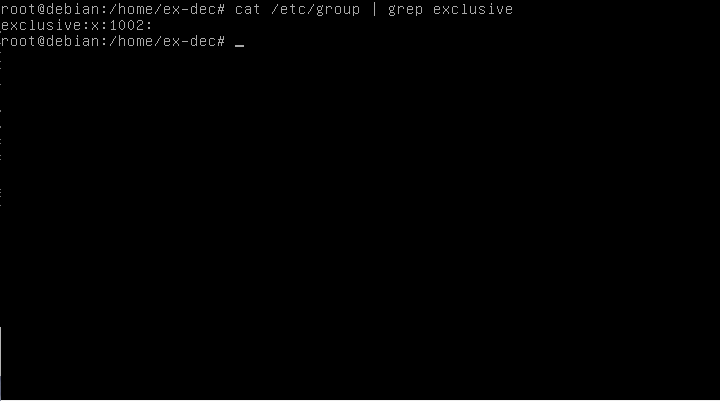The height and width of the screenshot is (401, 720).
Task: Click the '#' symbol in last prompt
Action: (x=221, y=41)
